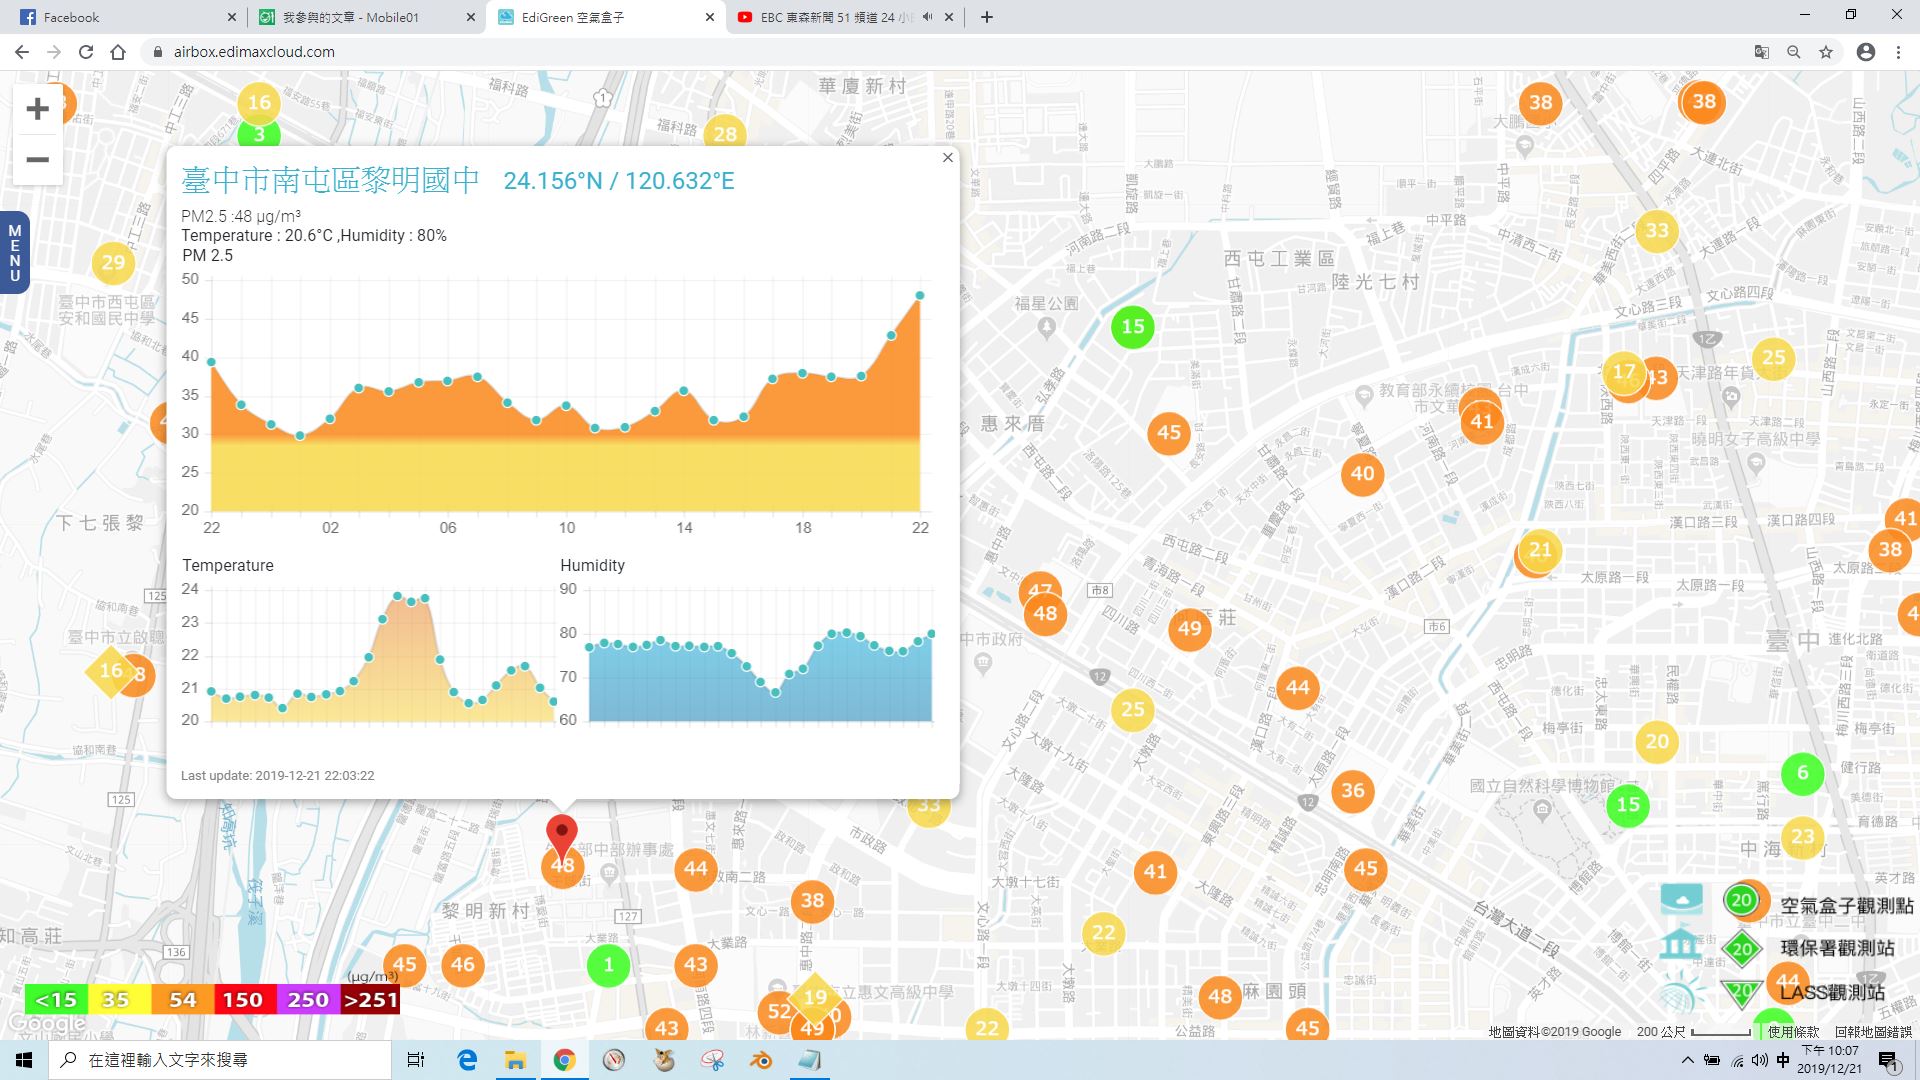Select the yellow 20 marker near 梅亭街
The image size is (1920, 1080).
tap(1657, 742)
